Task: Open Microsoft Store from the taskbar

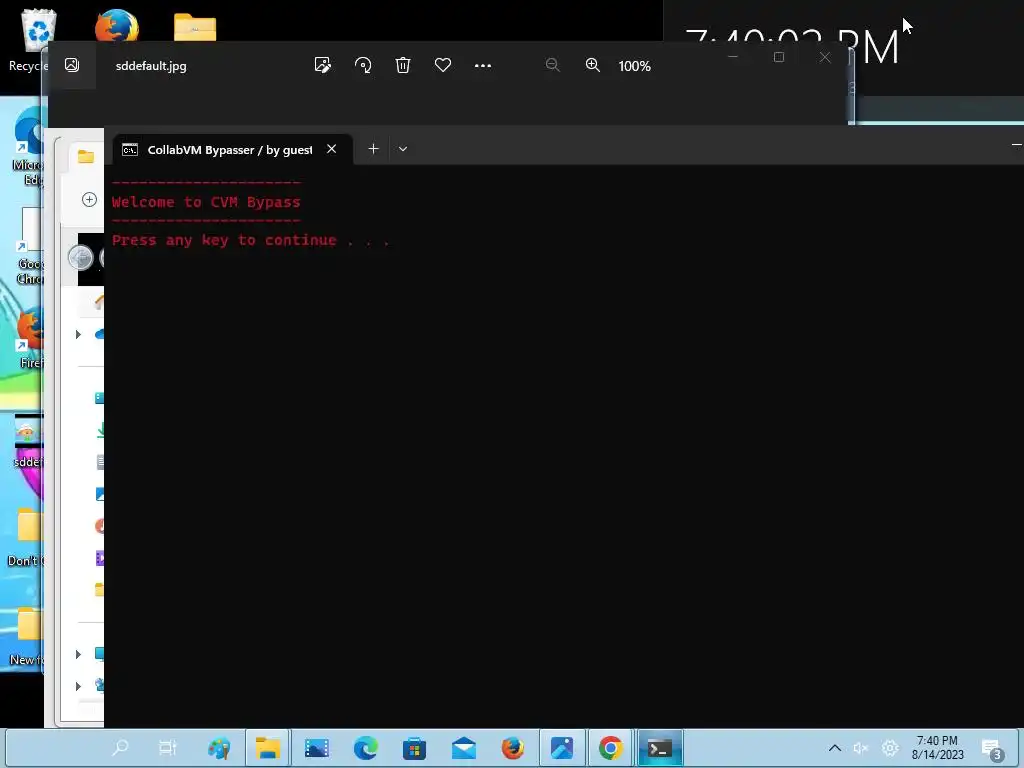Action: 414,748
